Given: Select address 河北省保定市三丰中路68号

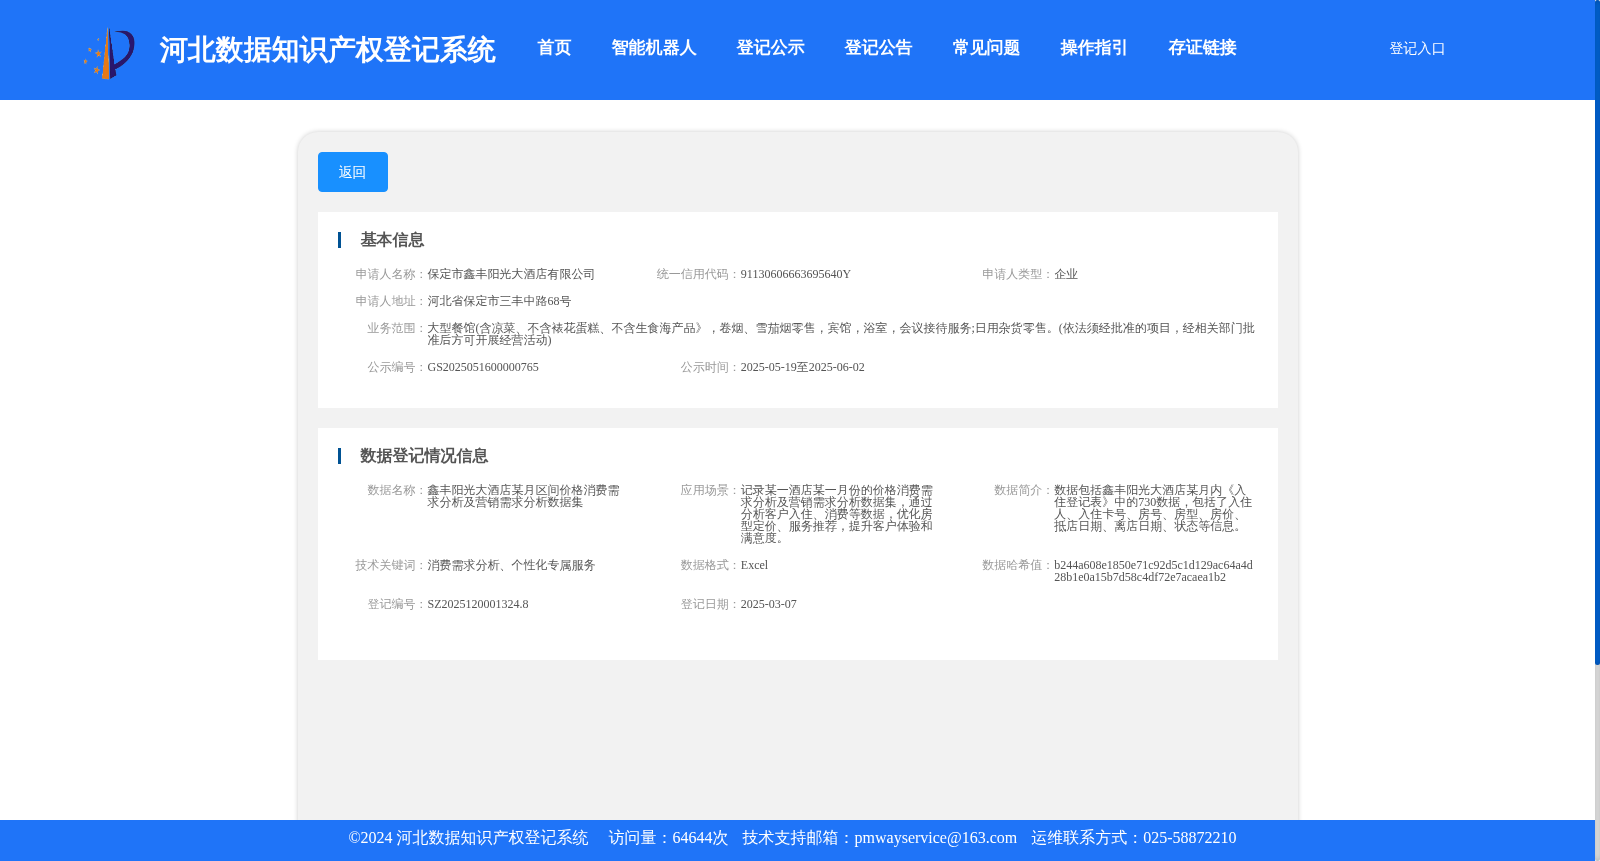Looking at the screenshot, I should 499,301.
